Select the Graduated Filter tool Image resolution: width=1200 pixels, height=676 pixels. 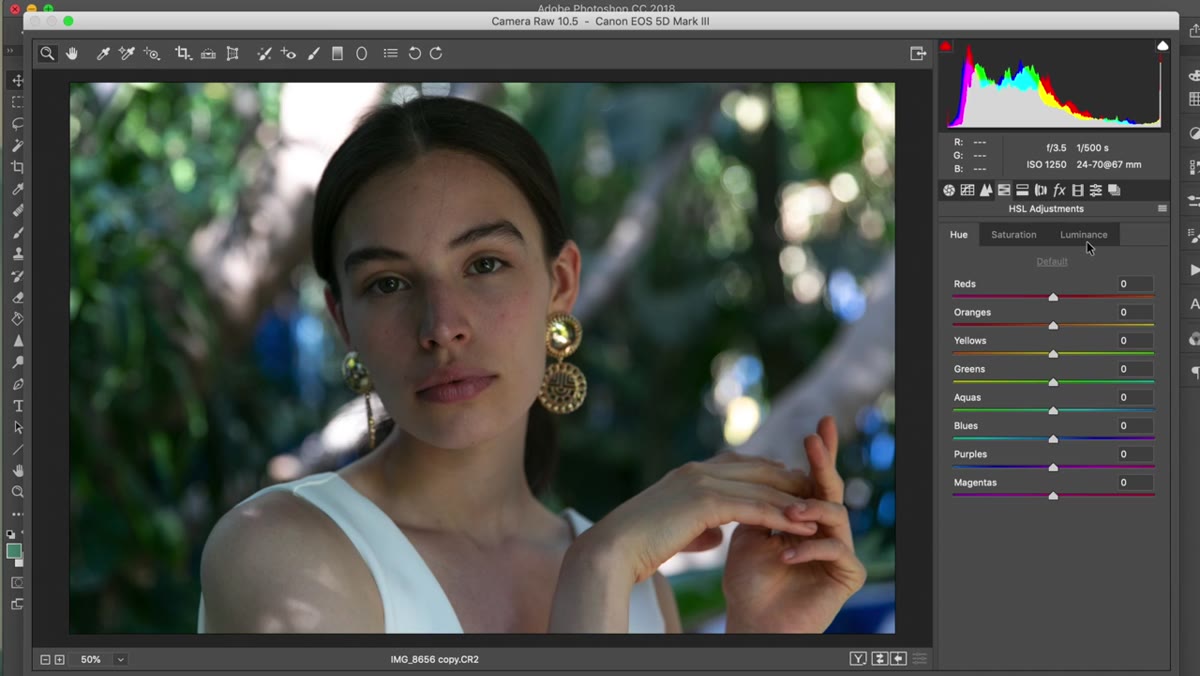337,53
